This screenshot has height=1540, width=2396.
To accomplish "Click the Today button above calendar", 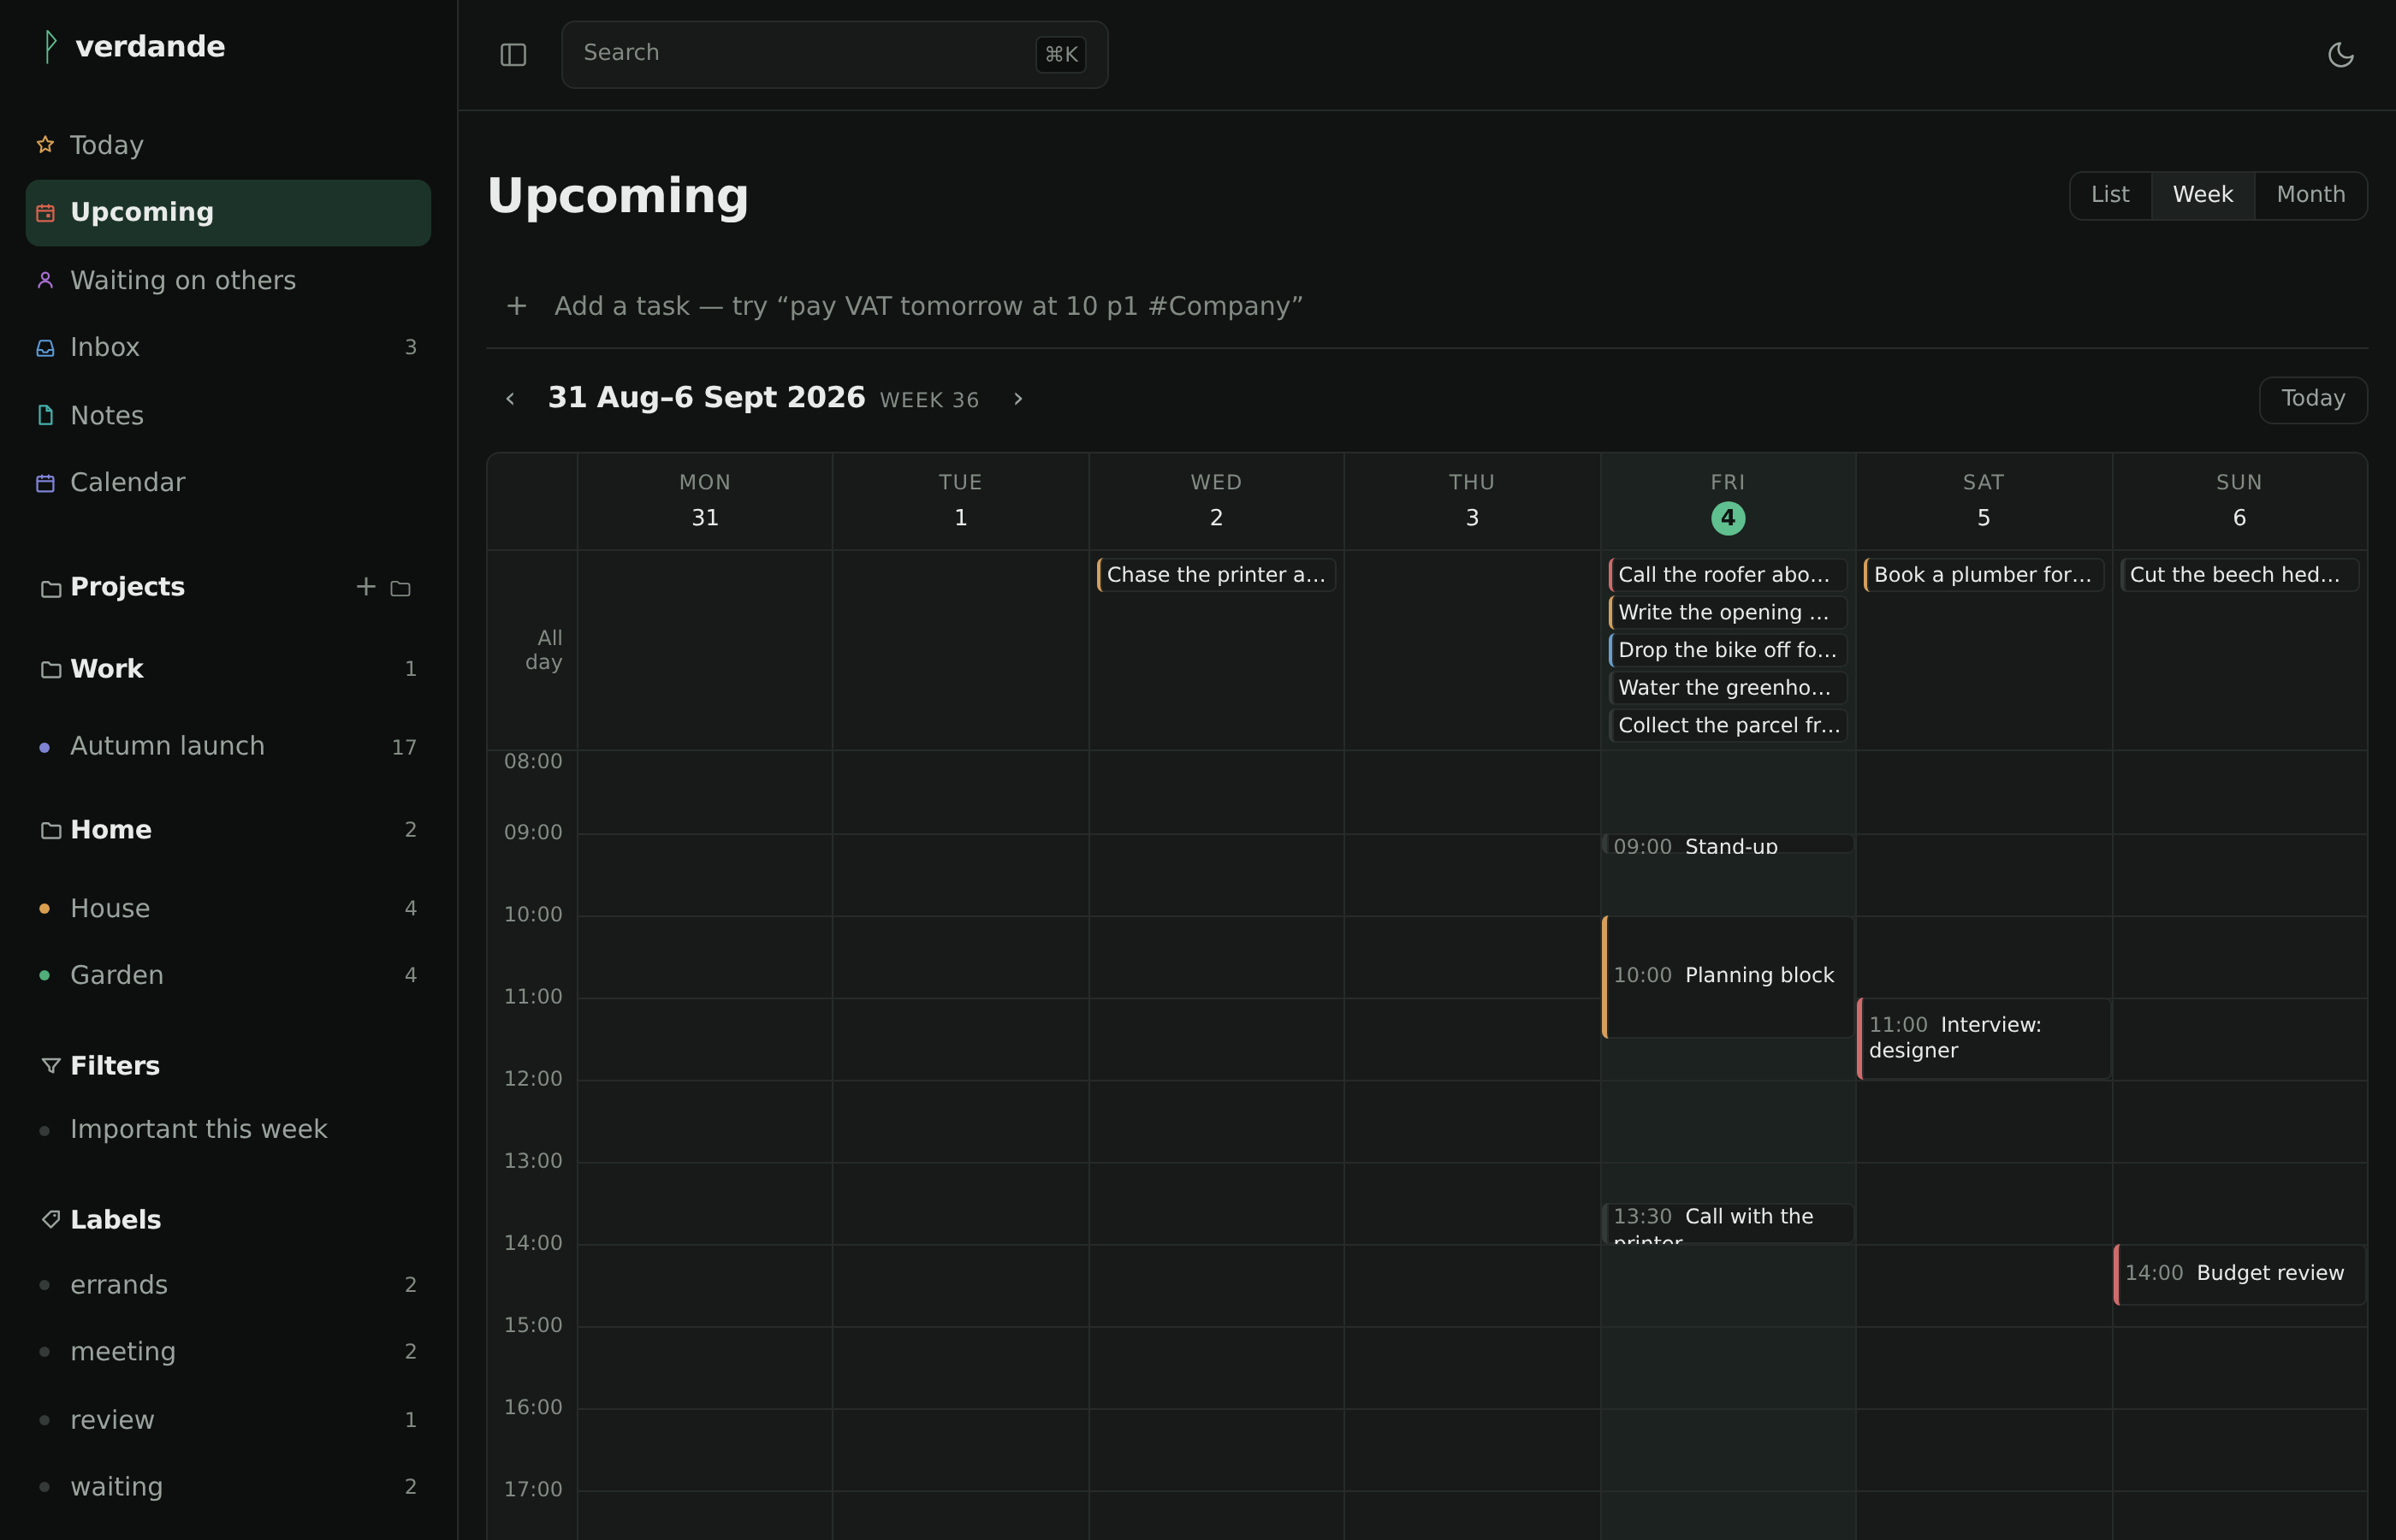I will [x=2312, y=399].
